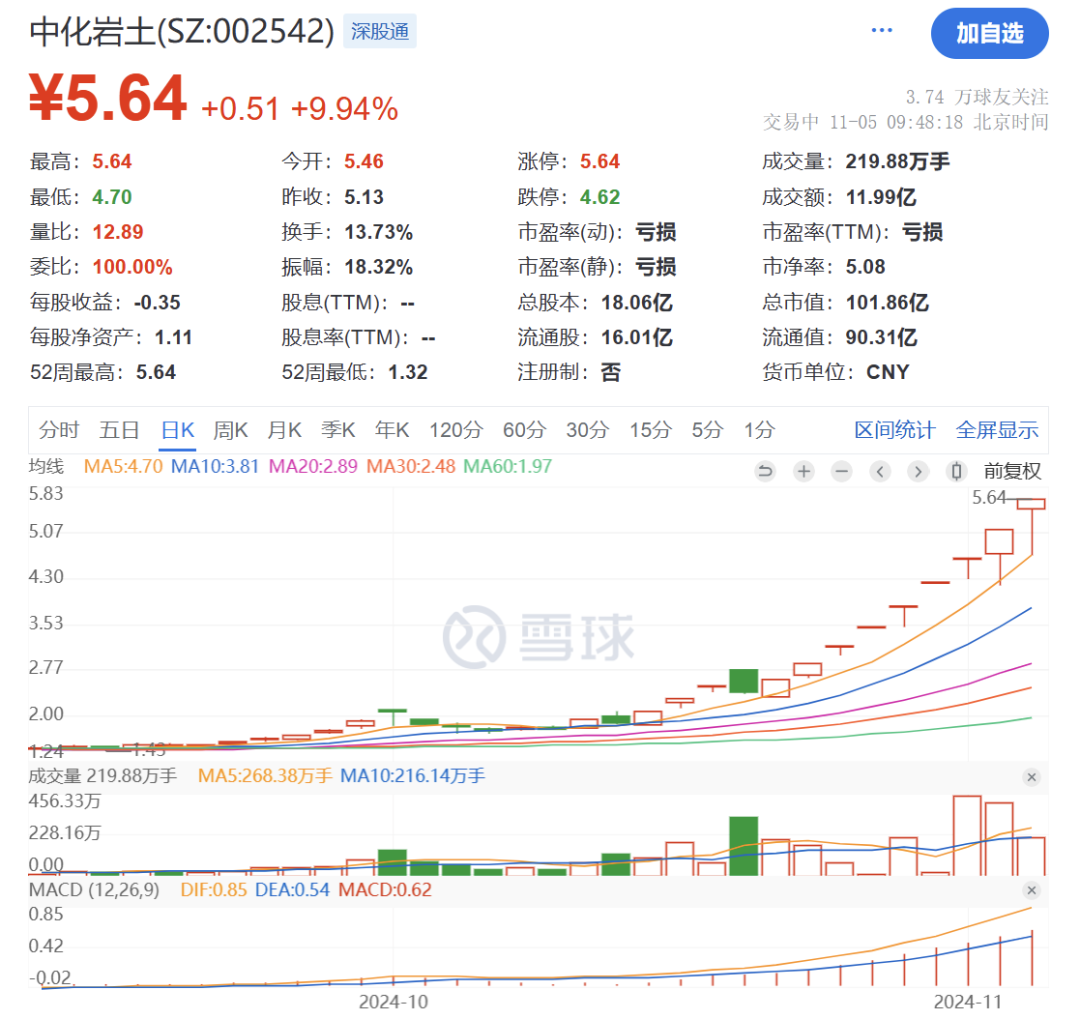This screenshot has height=1019, width=1080.
Task: Close the 成交量 volume indicator panel
Action: coord(1031,777)
